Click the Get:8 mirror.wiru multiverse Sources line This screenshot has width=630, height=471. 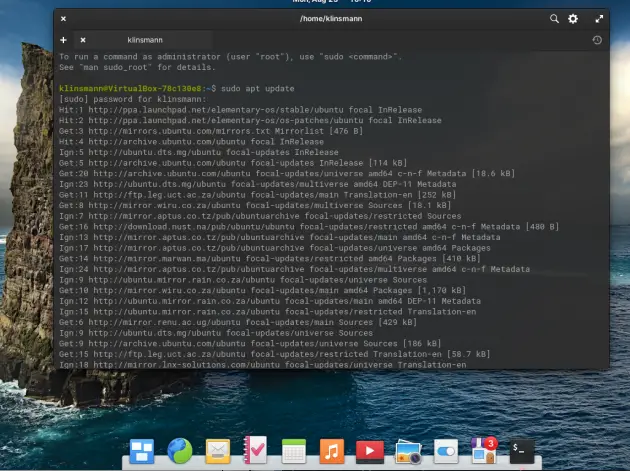click(255, 205)
